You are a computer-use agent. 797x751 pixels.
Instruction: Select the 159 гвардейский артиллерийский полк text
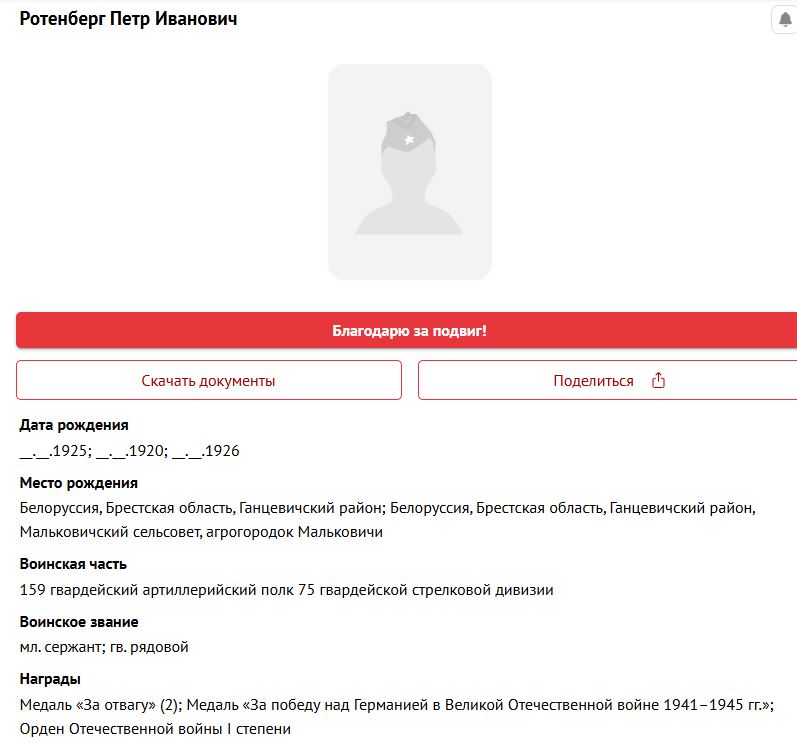[x=157, y=590]
